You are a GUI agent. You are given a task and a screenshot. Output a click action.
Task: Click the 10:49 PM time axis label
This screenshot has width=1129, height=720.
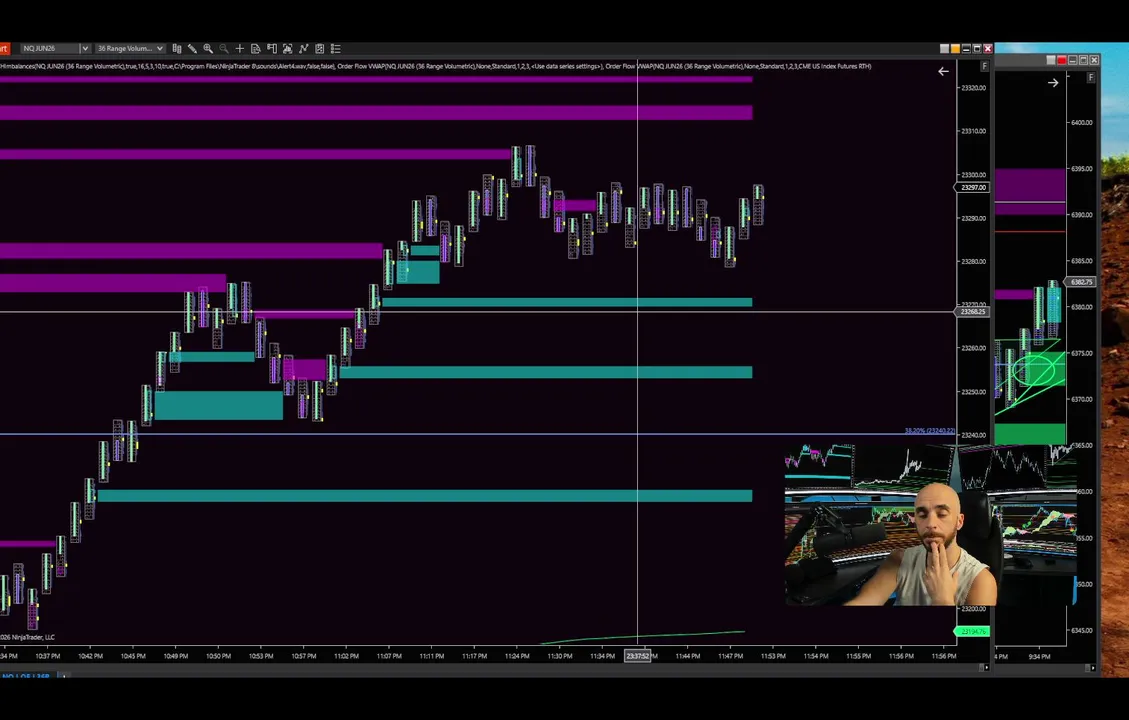[176, 656]
